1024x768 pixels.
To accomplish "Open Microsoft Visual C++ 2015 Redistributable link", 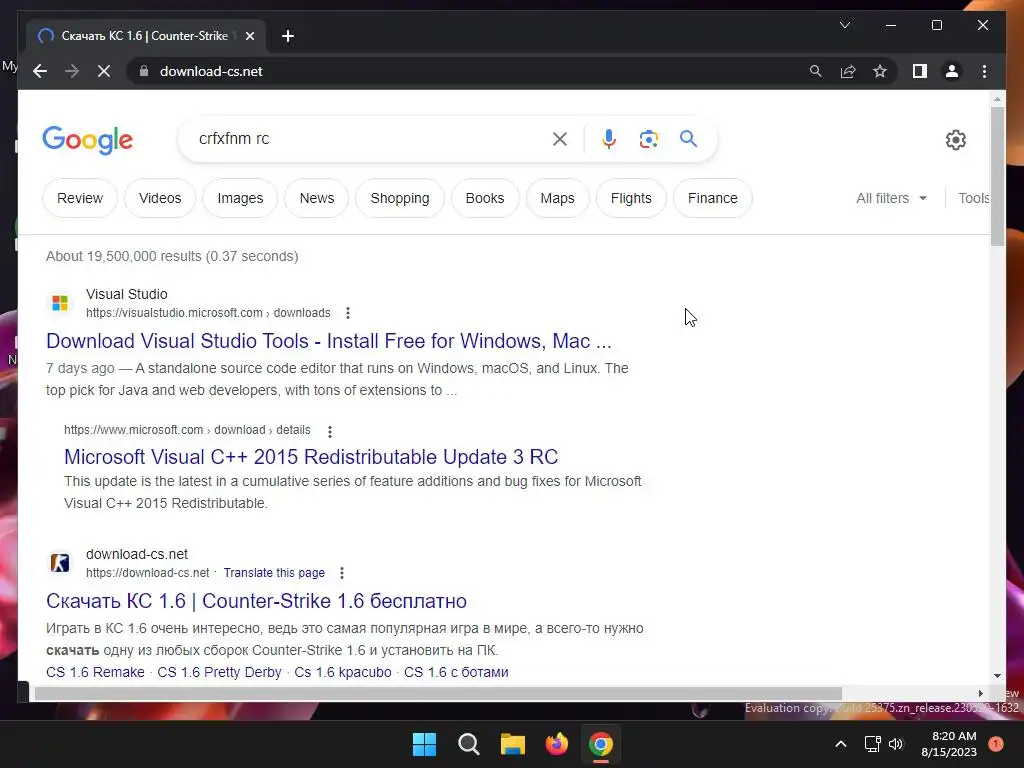I will [x=311, y=456].
